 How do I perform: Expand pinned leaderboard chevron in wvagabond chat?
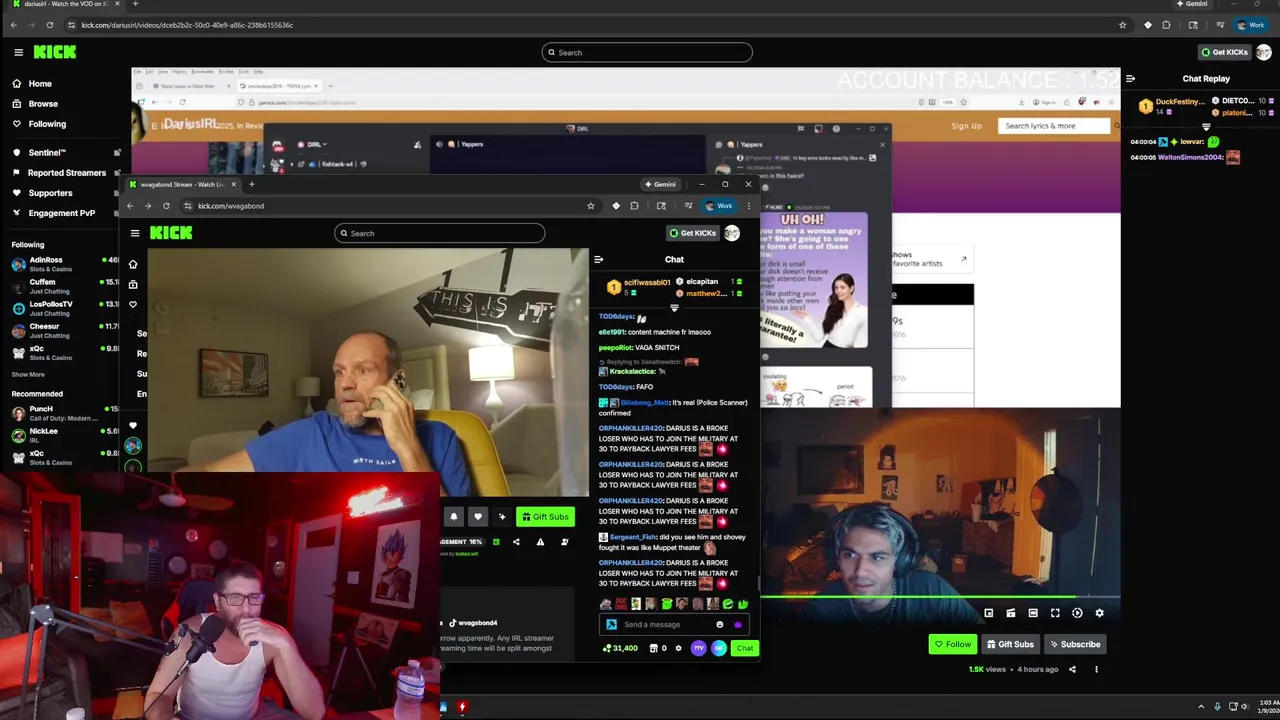pyautogui.click(x=674, y=308)
